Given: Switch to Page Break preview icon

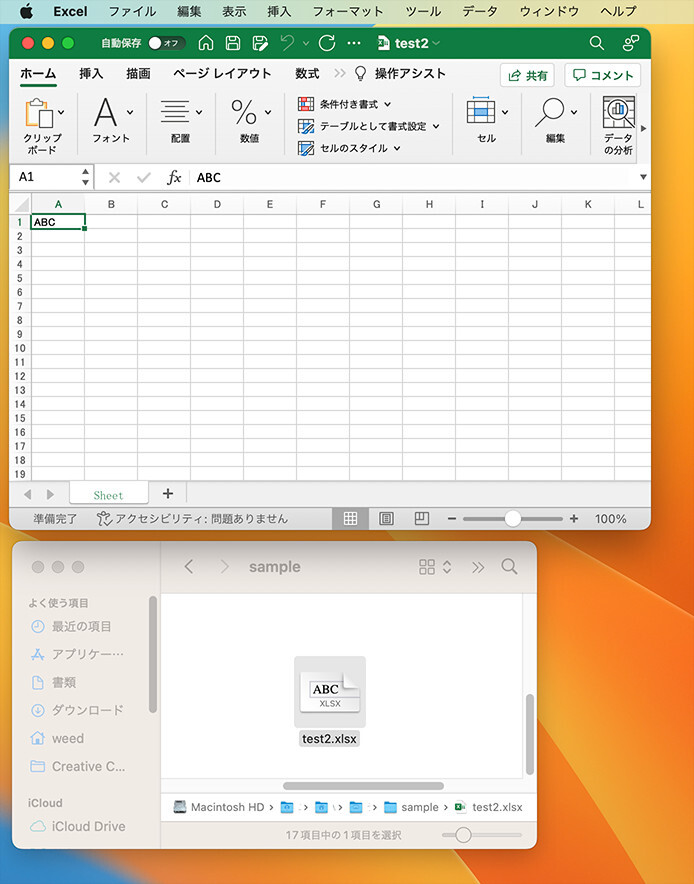Looking at the screenshot, I should (x=422, y=518).
